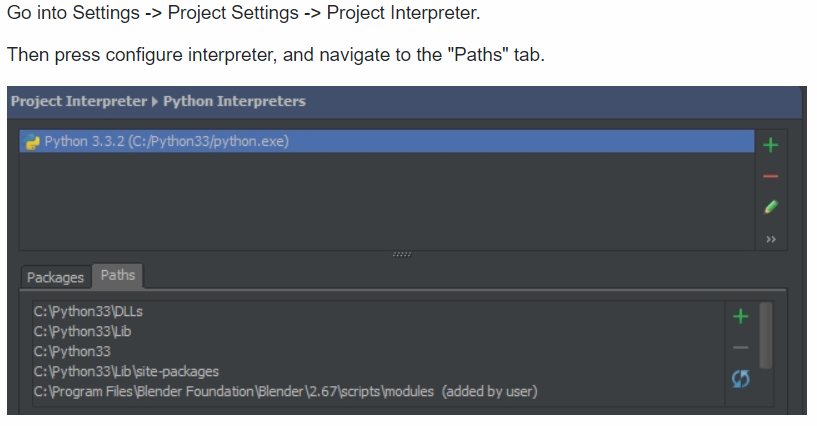Viewport: 817px width, 426px height.
Task: Select the C:\Python33 path entry
Action: pos(72,352)
